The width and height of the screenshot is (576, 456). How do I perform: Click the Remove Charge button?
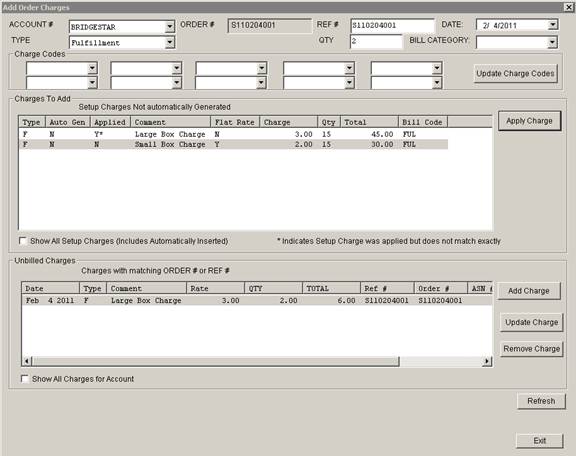point(531,349)
